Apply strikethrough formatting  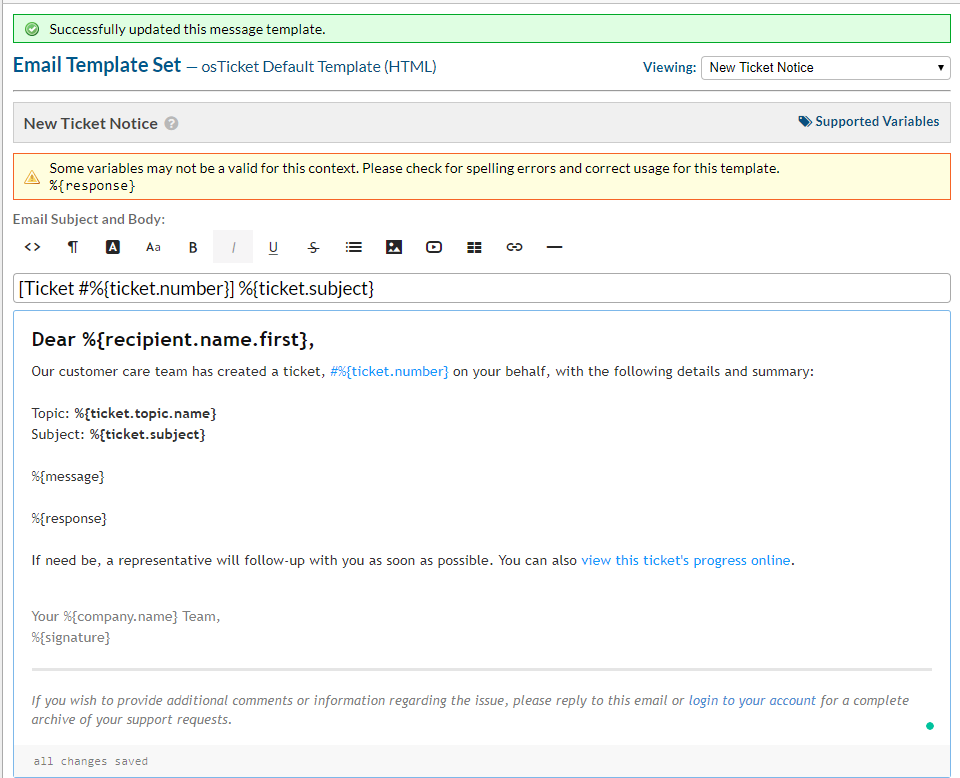click(x=313, y=247)
